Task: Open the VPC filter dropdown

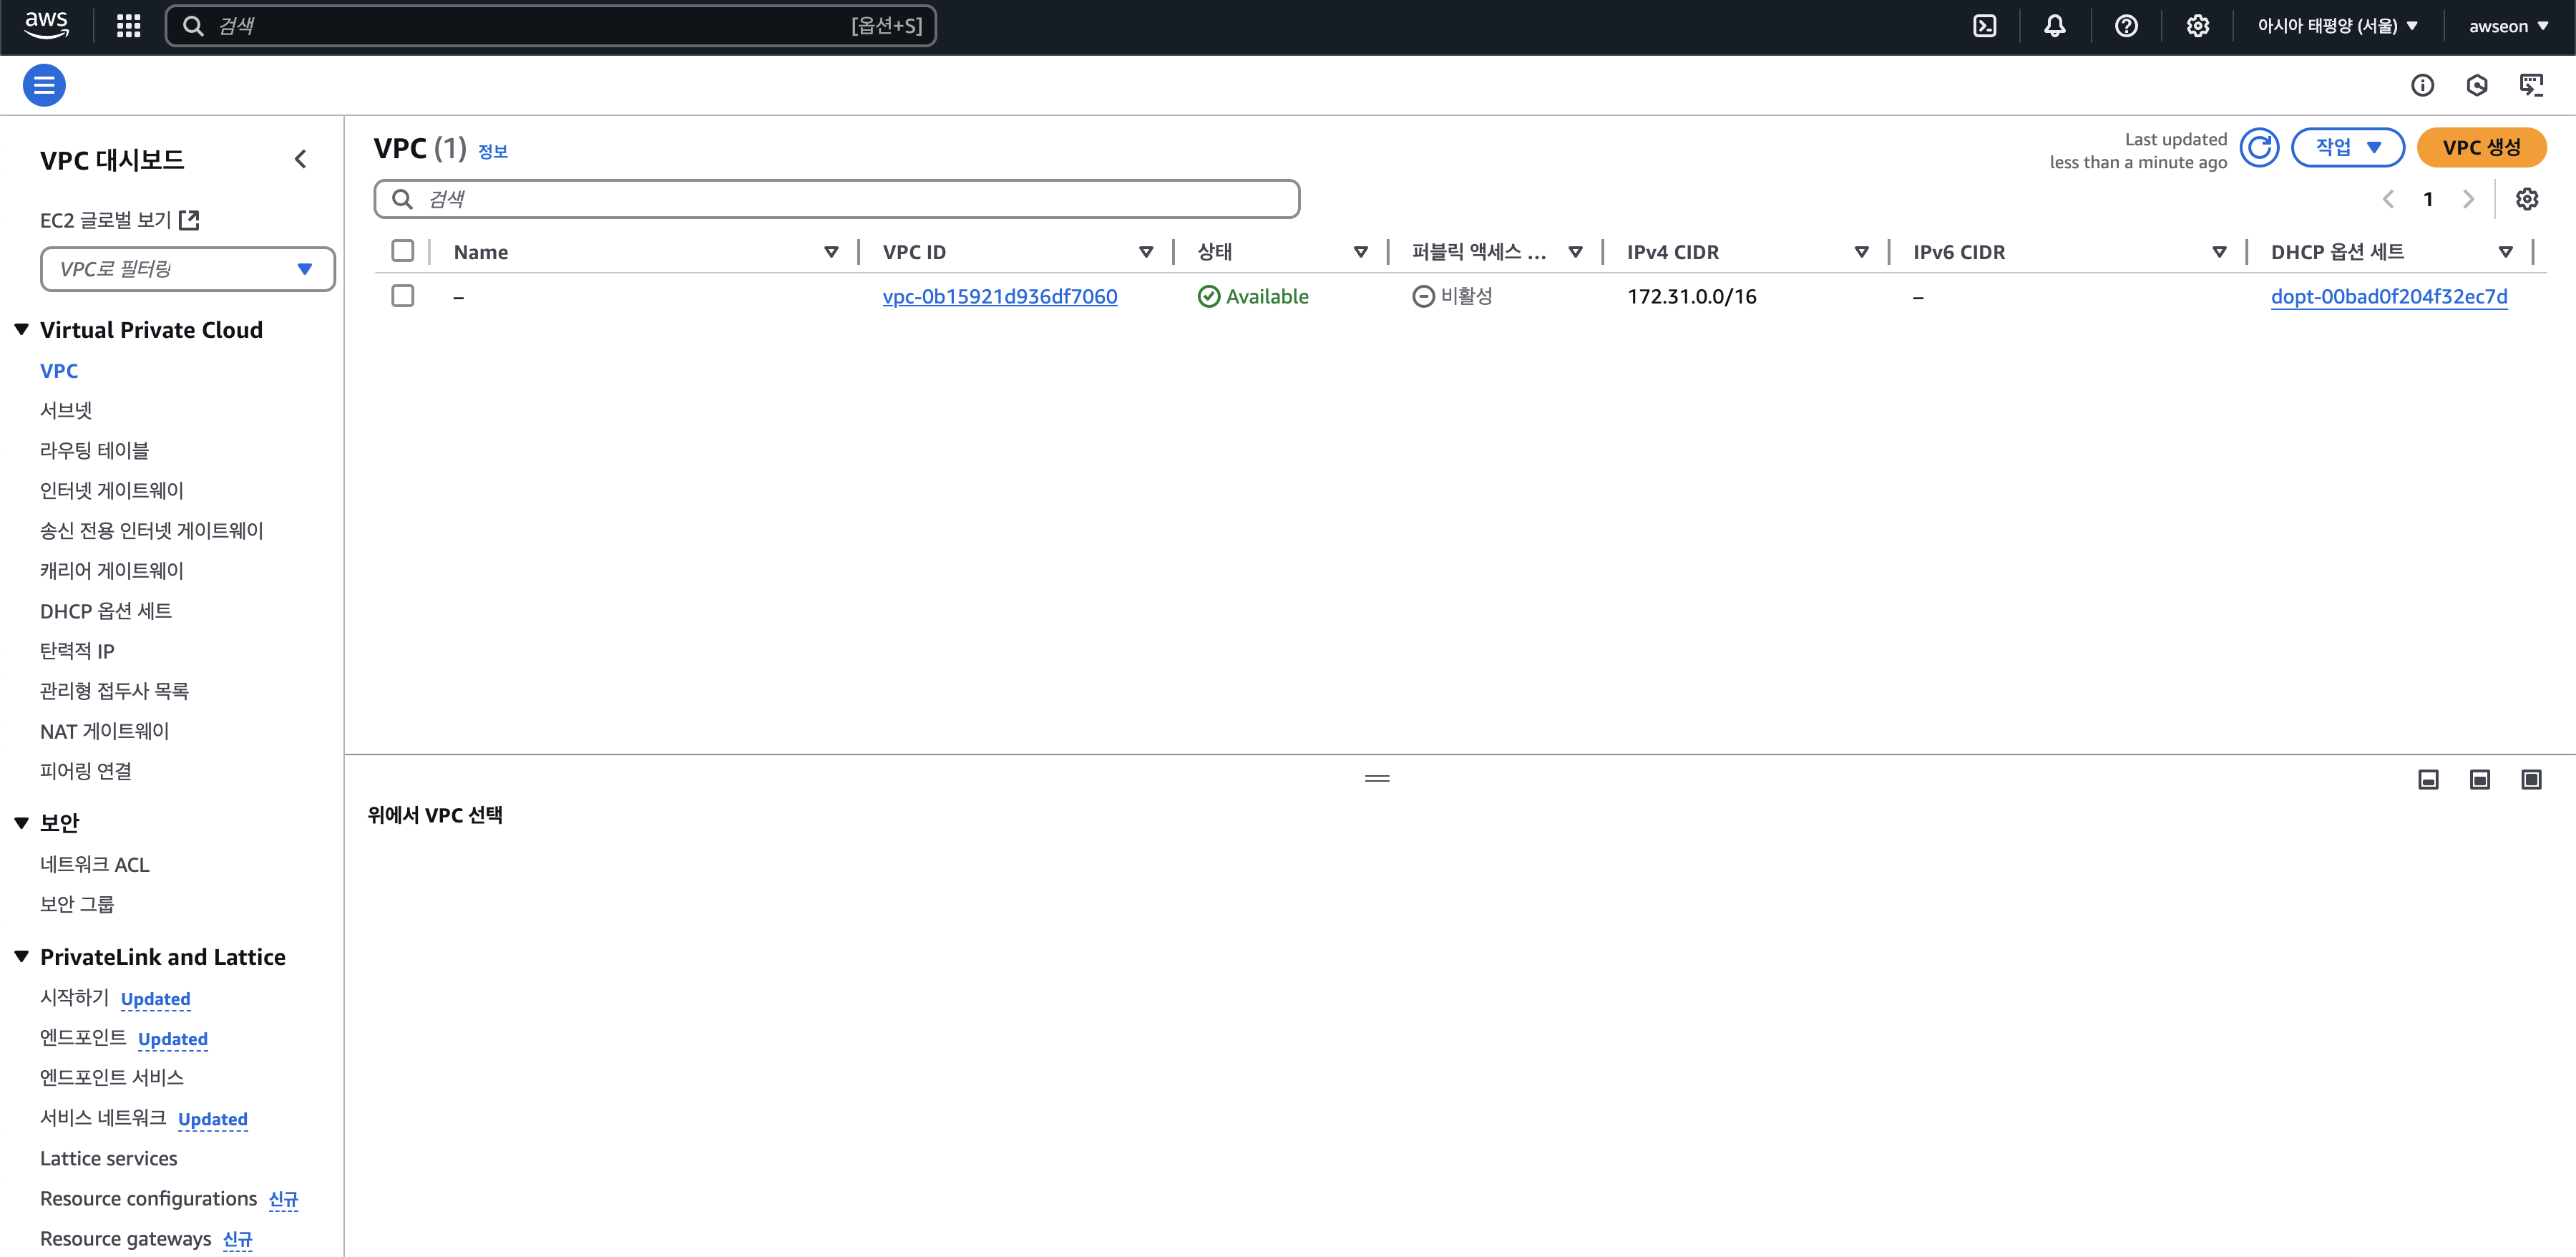Action: pos(187,269)
